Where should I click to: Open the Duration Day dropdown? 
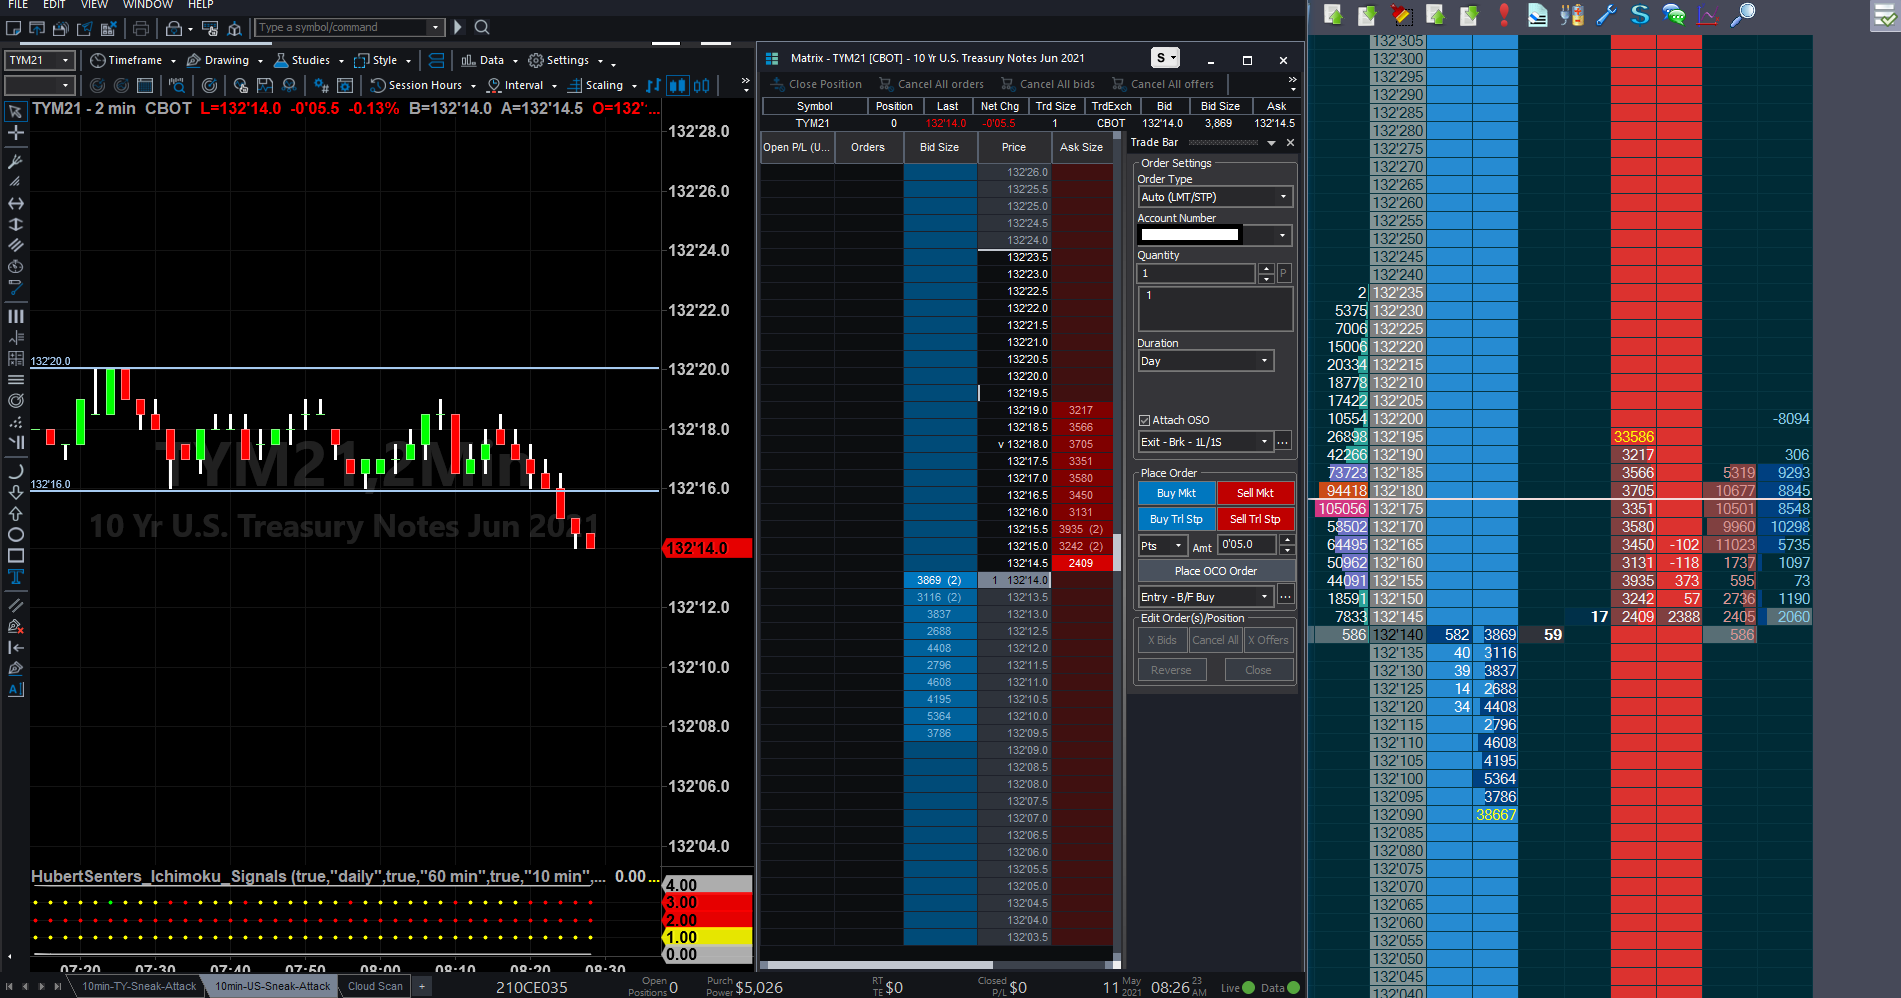[1205, 361]
